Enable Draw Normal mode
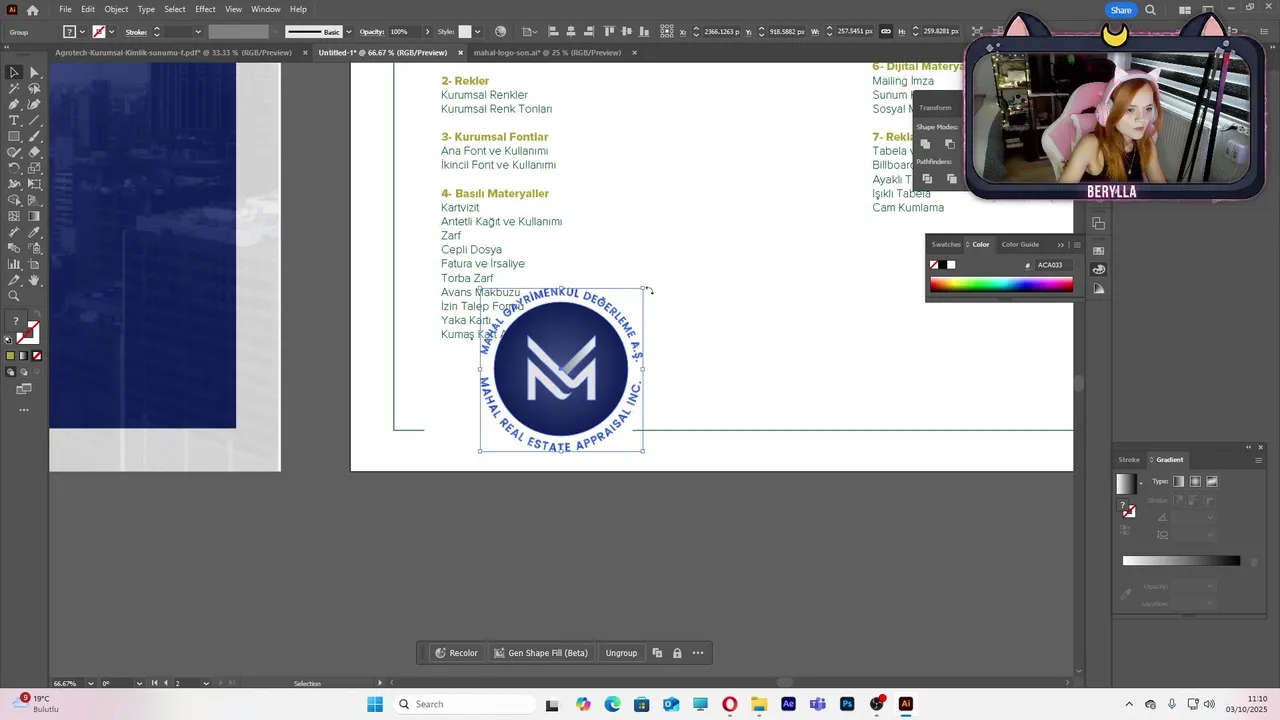Screen dimensions: 1280x720 pyautogui.click(x=10, y=372)
